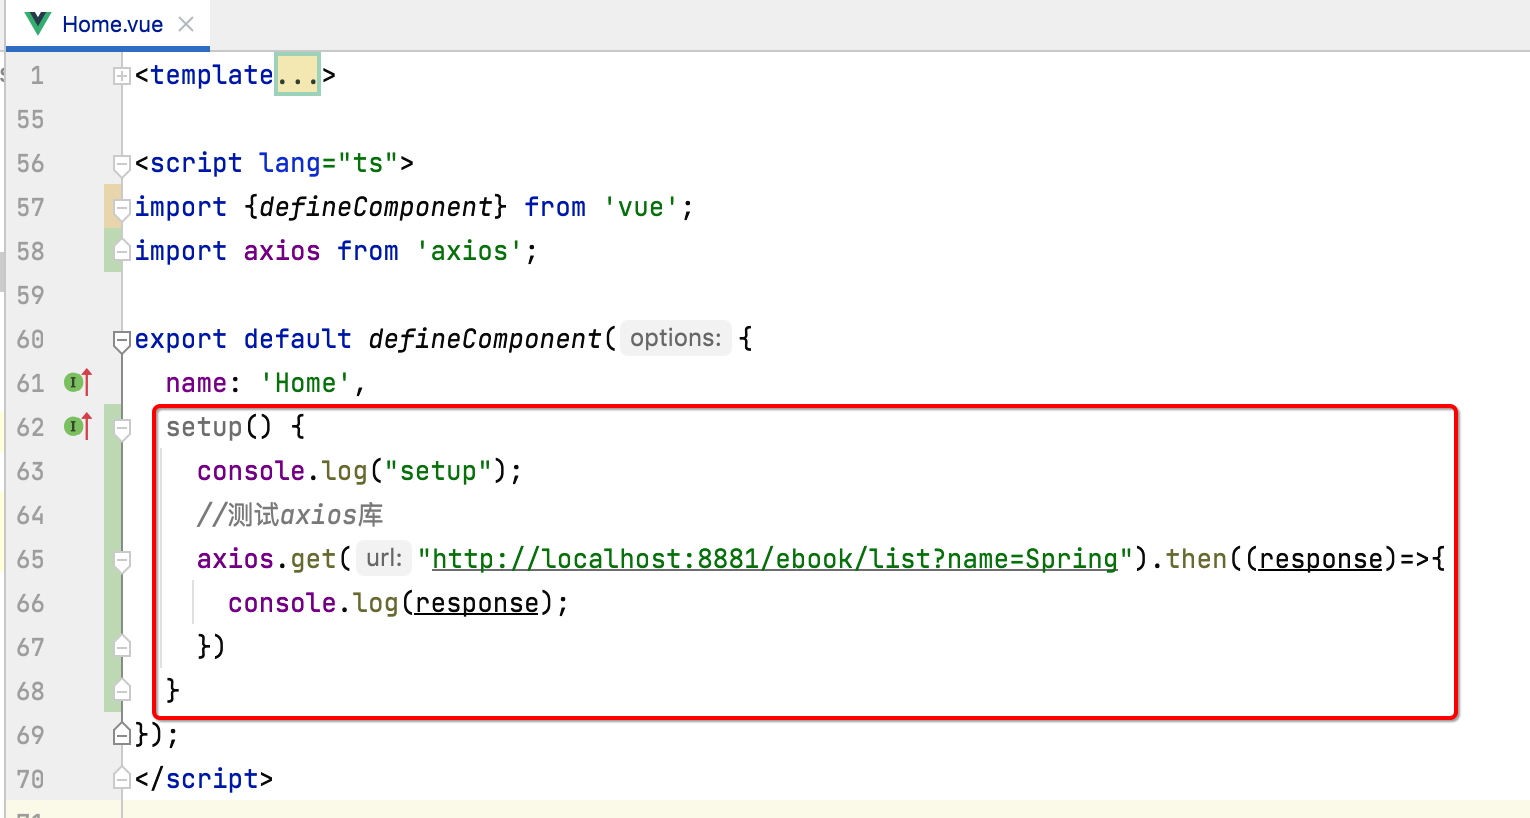Viewport: 1530px width, 818px height.
Task: Expand the folded template '...' region
Action: tap(297, 73)
